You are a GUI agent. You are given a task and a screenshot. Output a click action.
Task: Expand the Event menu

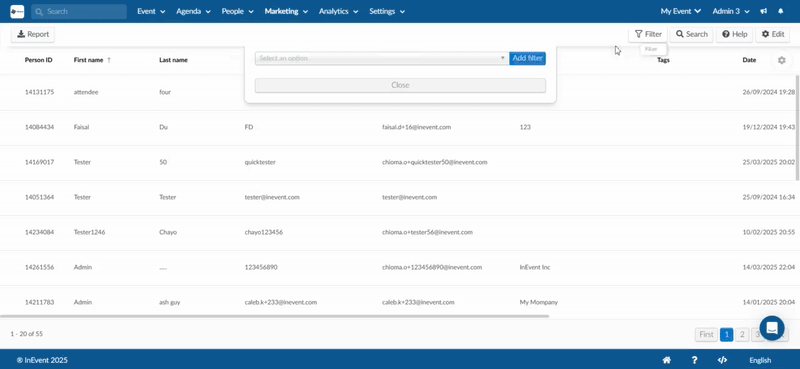tap(151, 11)
